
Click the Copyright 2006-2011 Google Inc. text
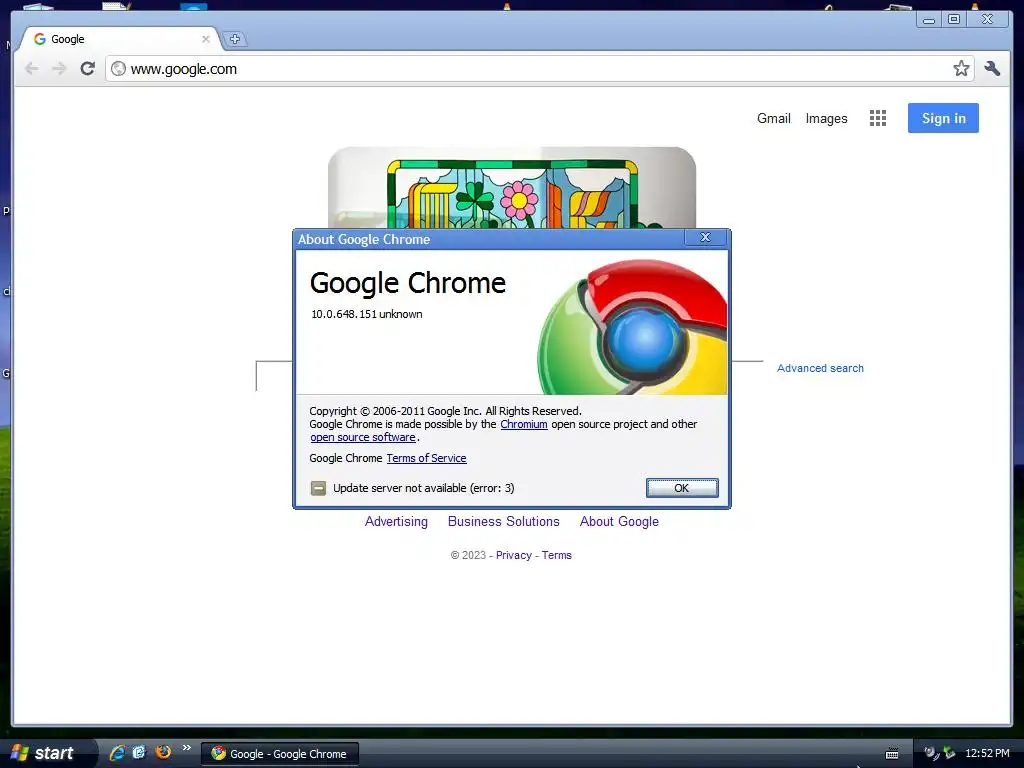point(445,411)
